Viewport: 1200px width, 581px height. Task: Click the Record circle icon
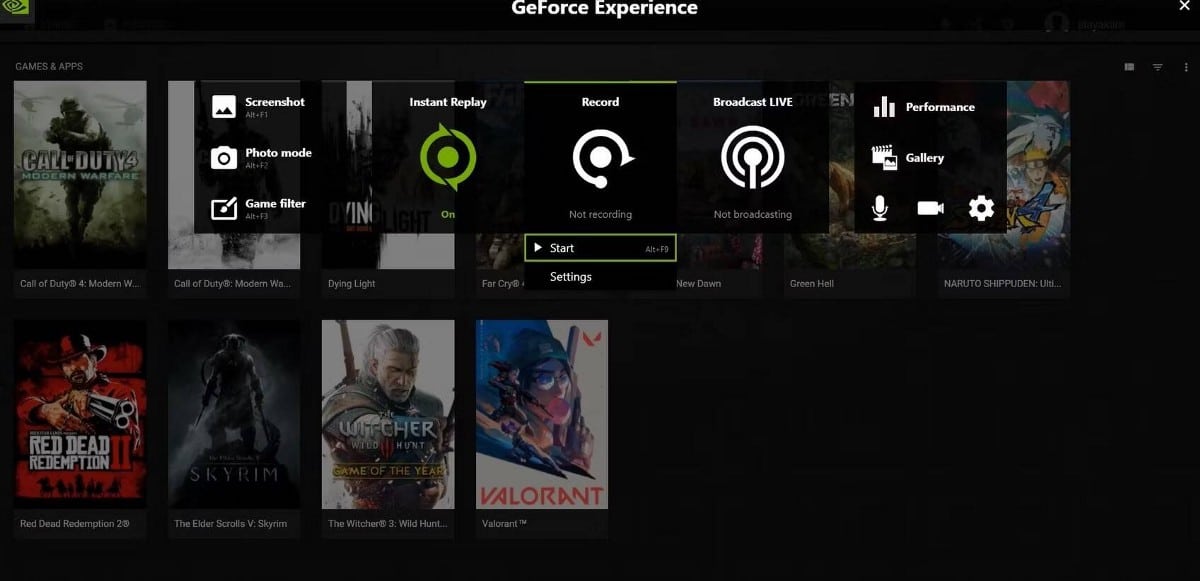pos(601,158)
